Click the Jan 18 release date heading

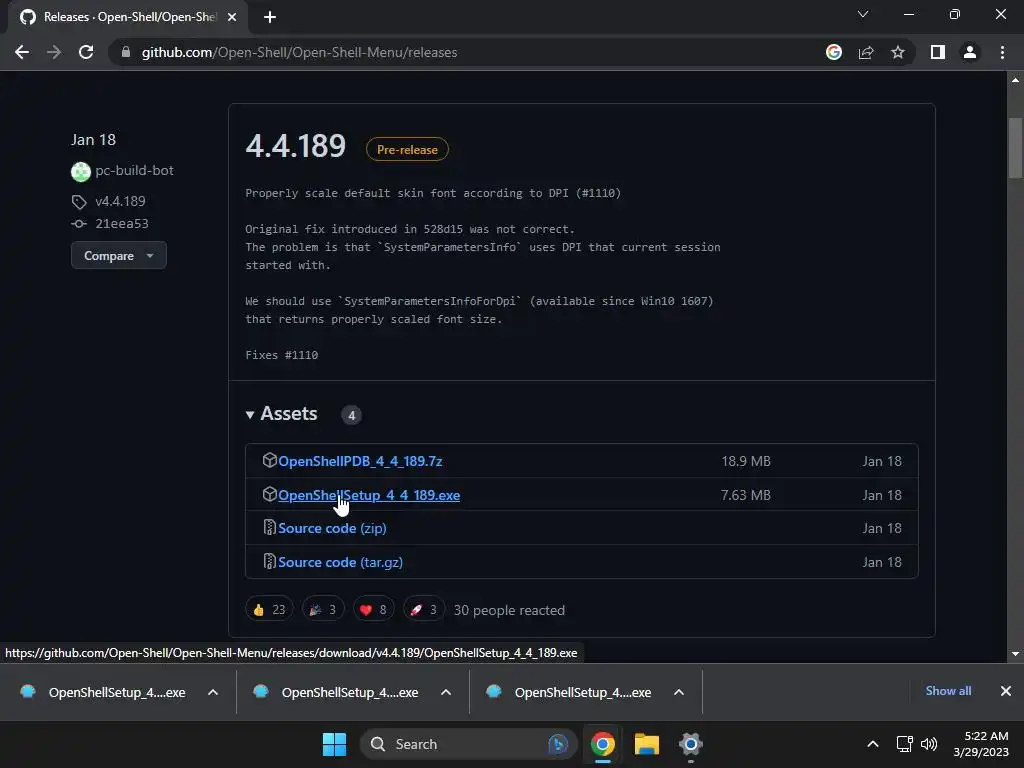tap(93, 140)
